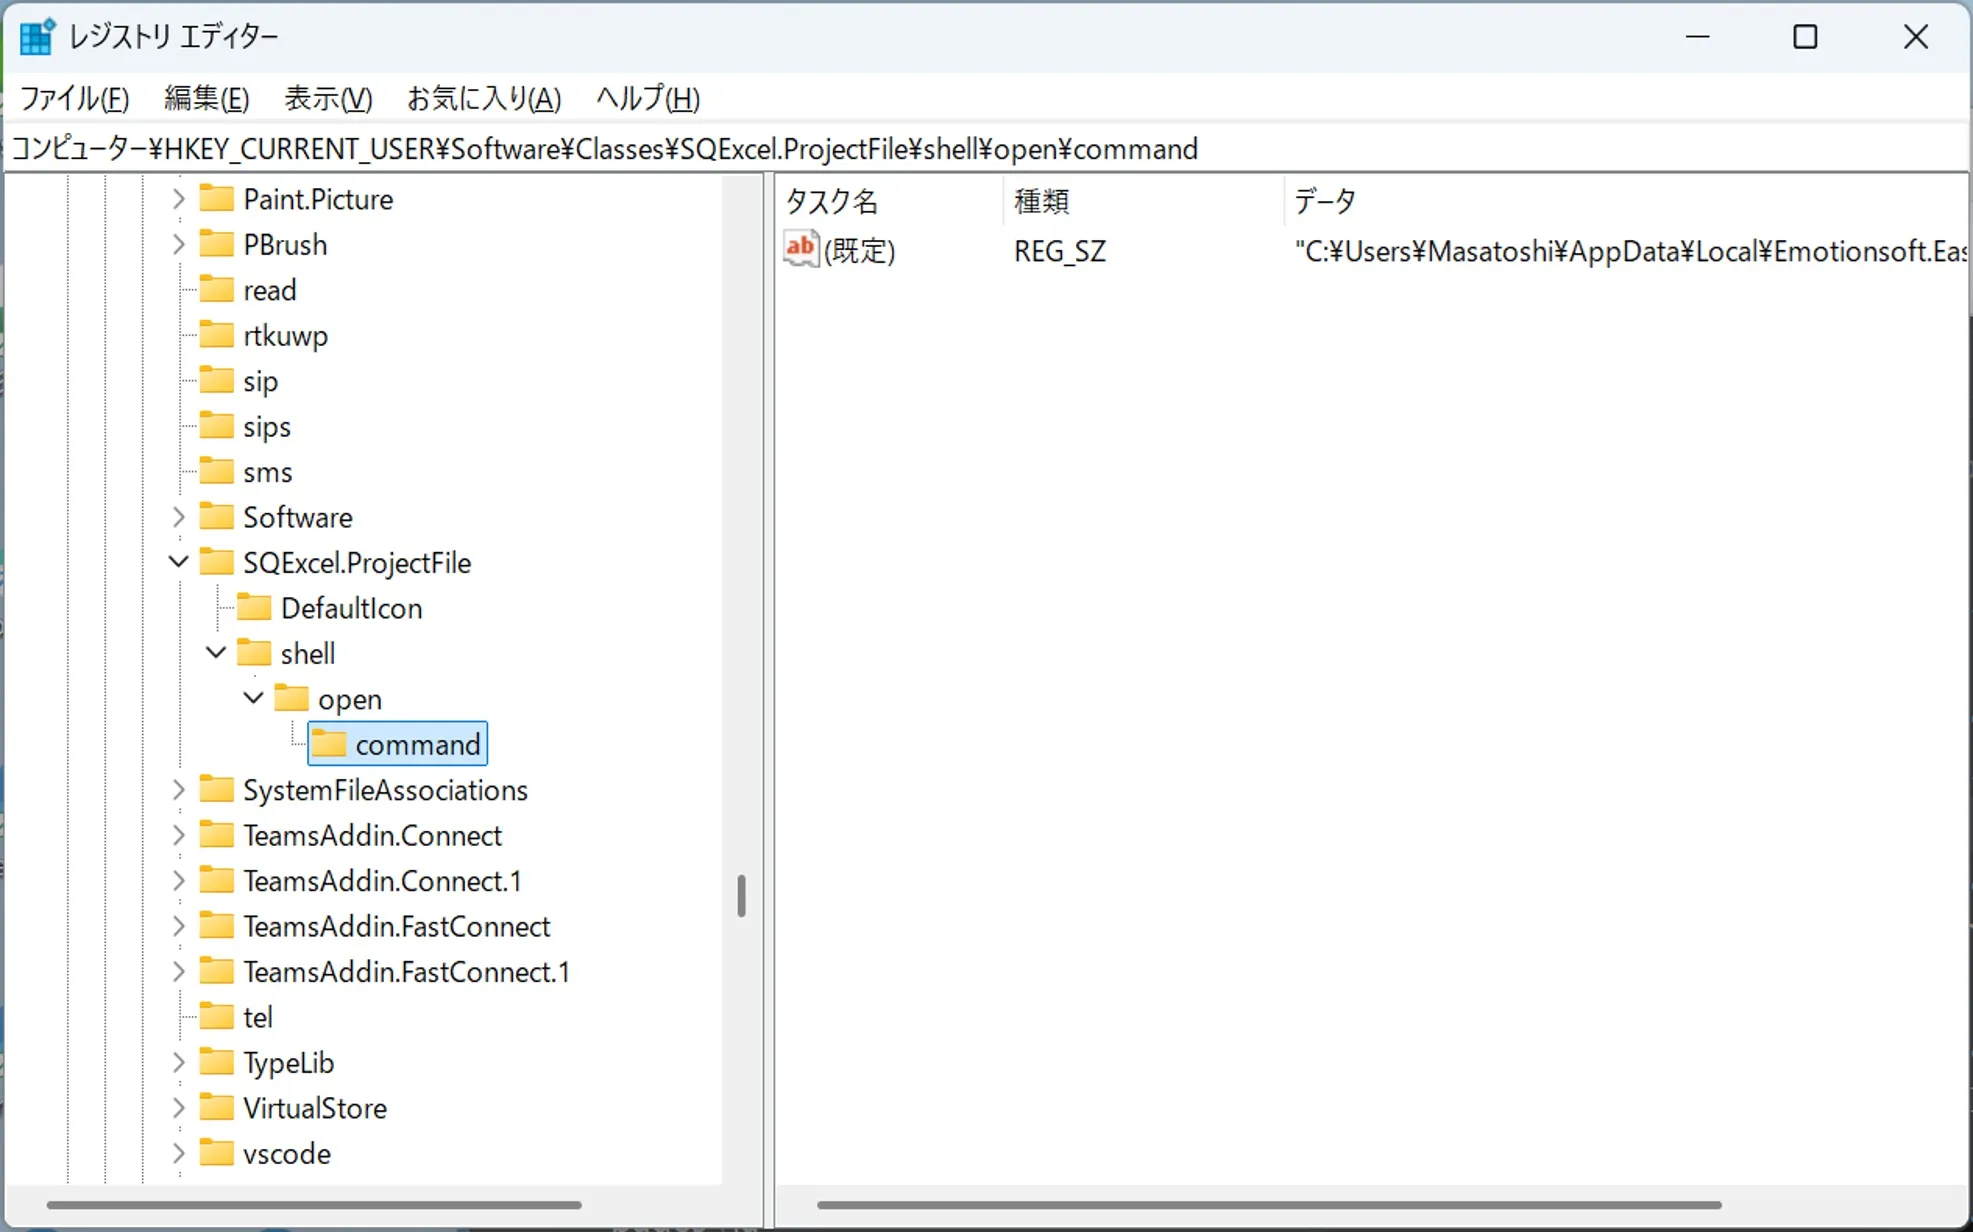Click the command folder icon
1973x1232 pixels.
tap(329, 744)
